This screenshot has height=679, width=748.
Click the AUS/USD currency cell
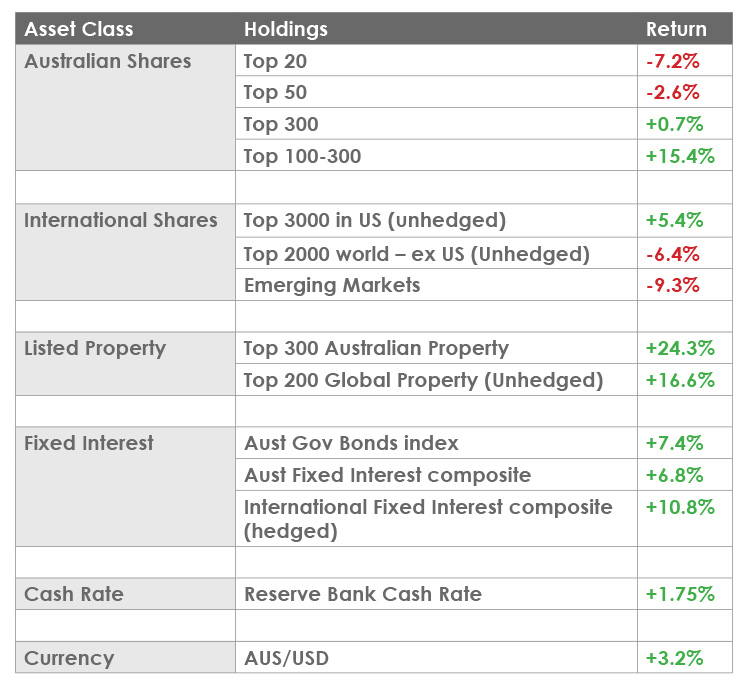(286, 658)
